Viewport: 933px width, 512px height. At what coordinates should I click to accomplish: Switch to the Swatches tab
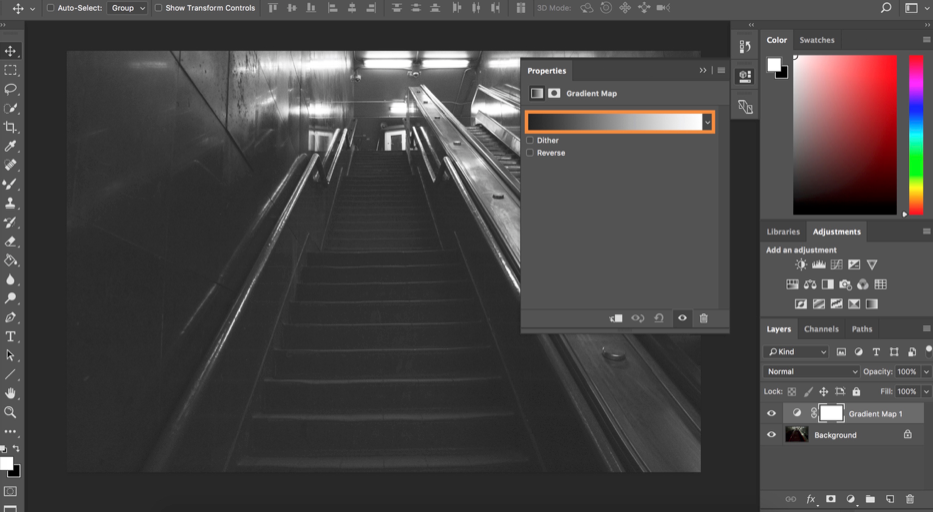coord(816,40)
